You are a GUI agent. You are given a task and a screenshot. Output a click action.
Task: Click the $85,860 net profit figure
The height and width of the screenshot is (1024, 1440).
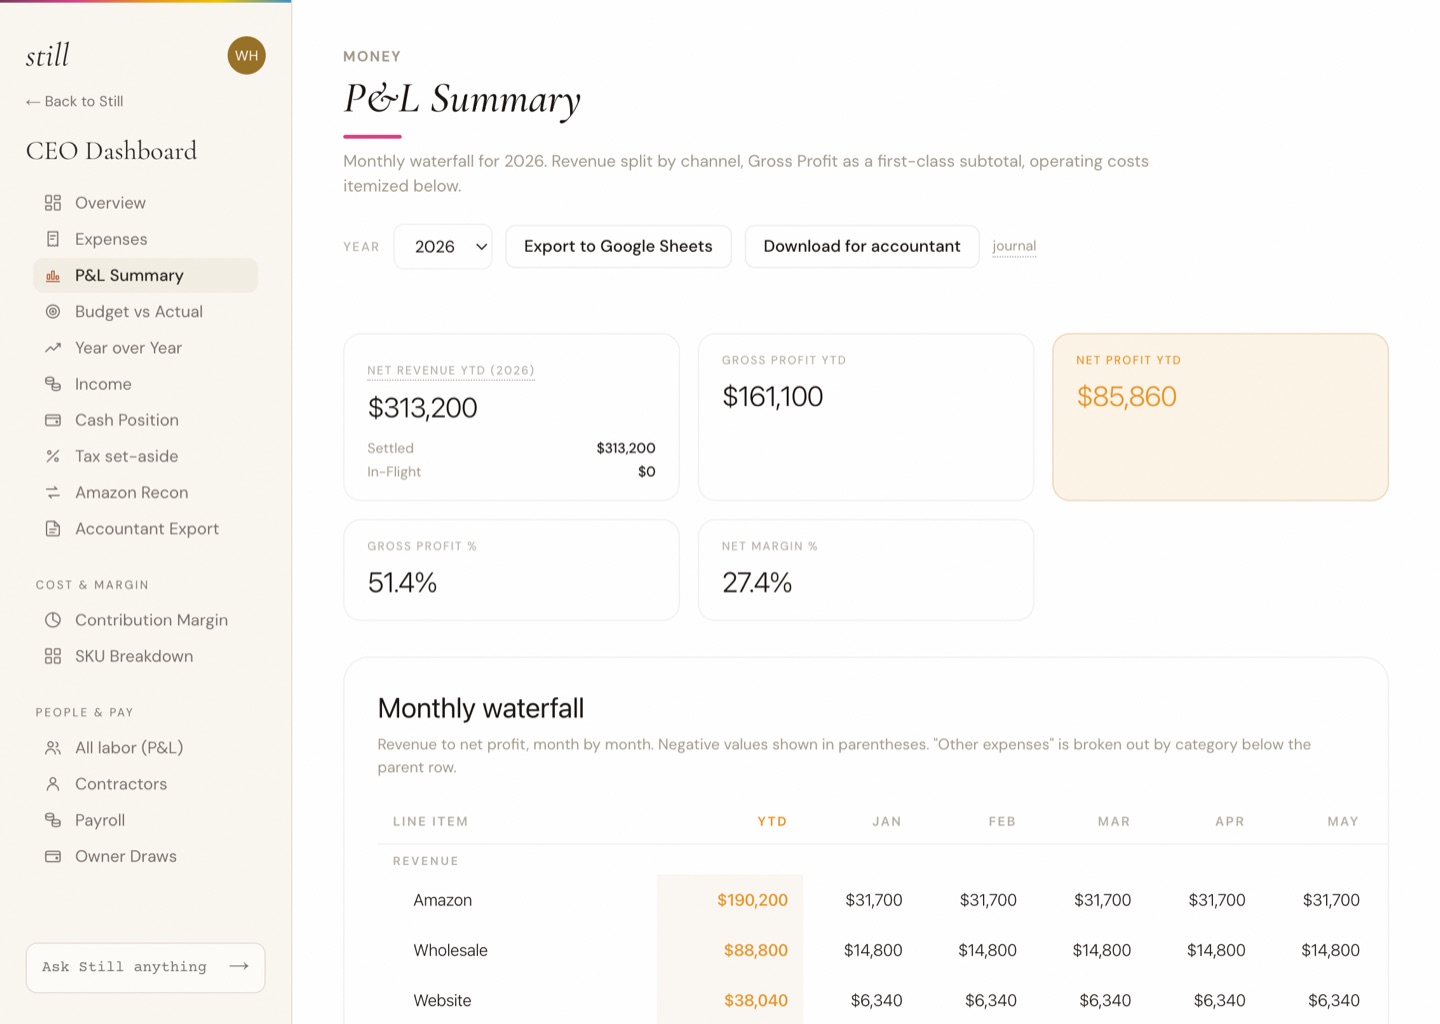tap(1126, 397)
